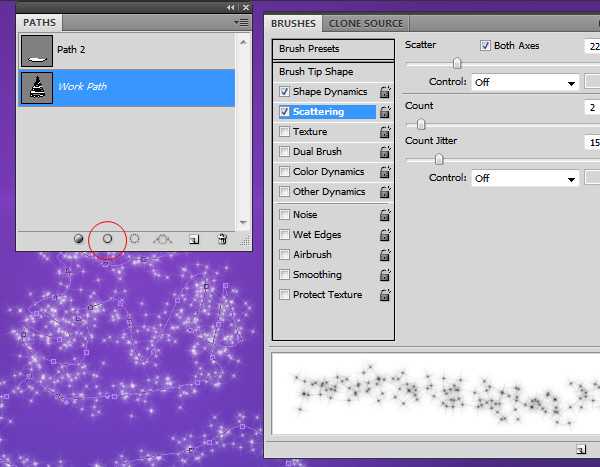Image resolution: width=600 pixels, height=467 pixels.
Task: Open Brush Presets section
Action: click(334, 49)
